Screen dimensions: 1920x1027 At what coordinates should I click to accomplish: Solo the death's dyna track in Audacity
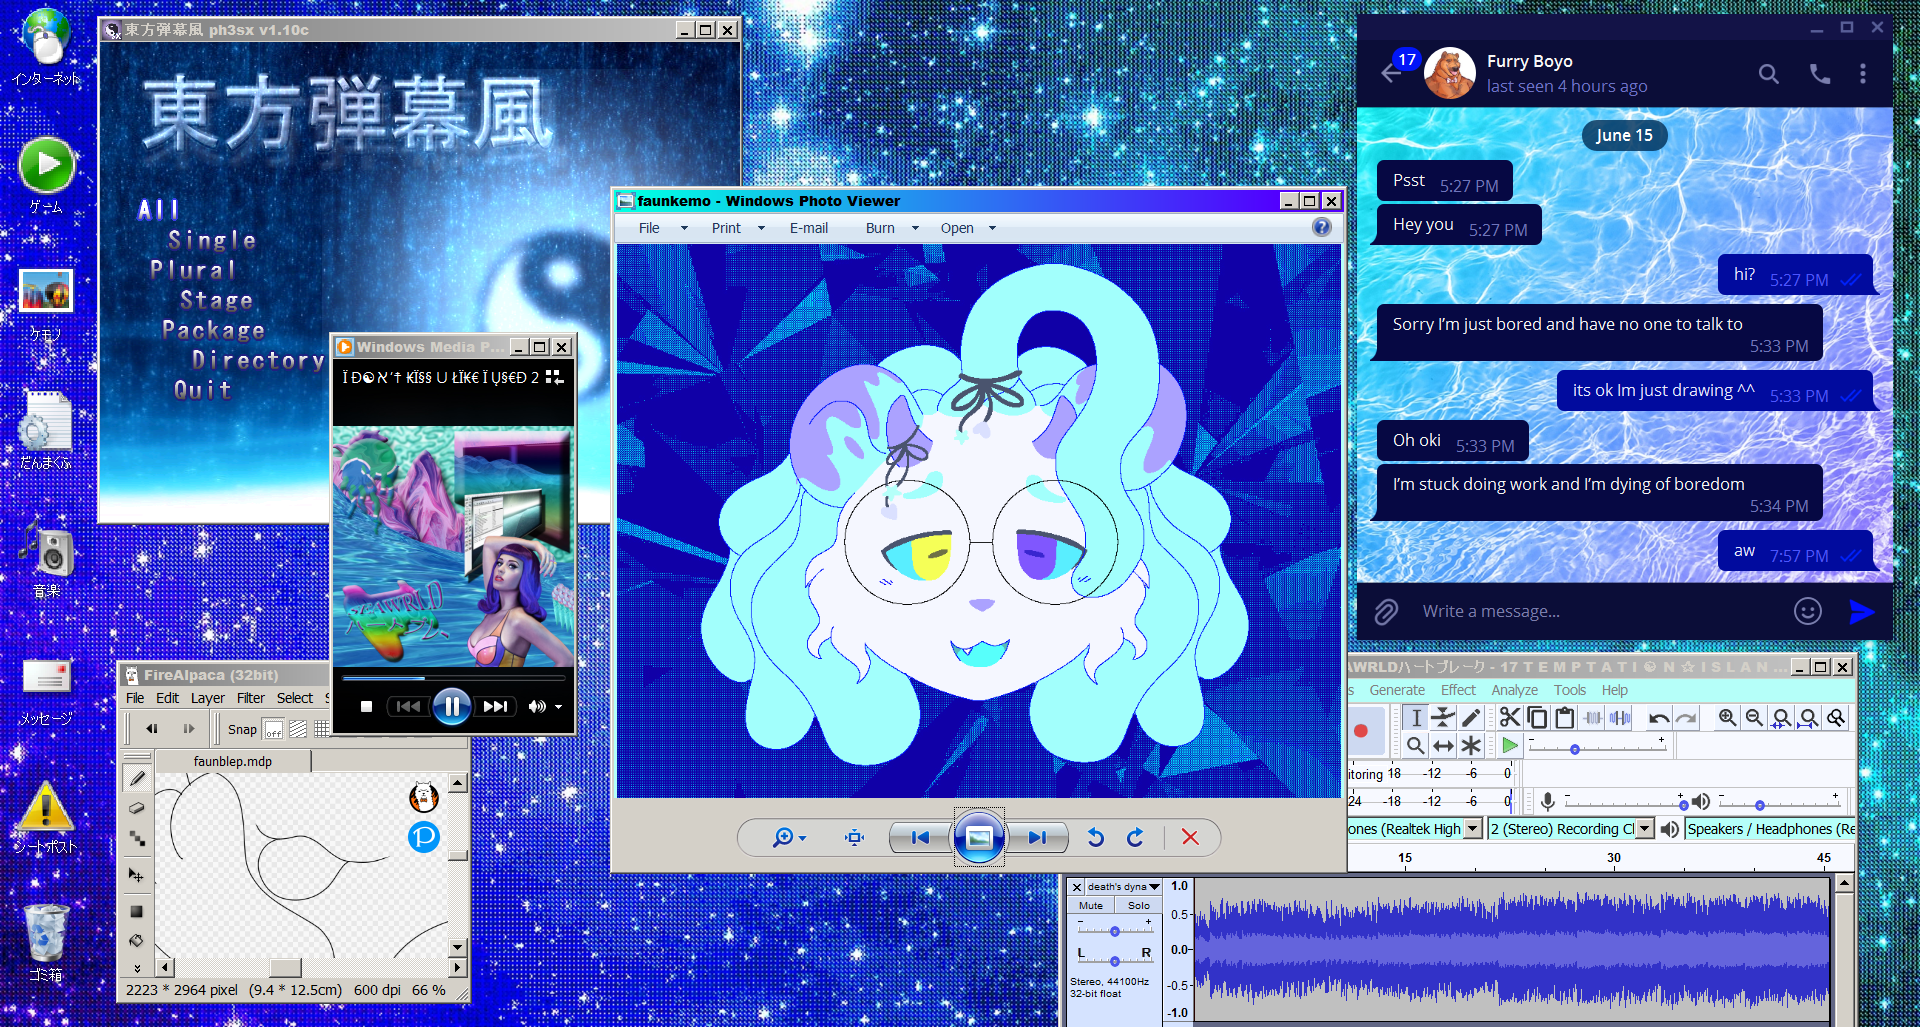click(1139, 905)
